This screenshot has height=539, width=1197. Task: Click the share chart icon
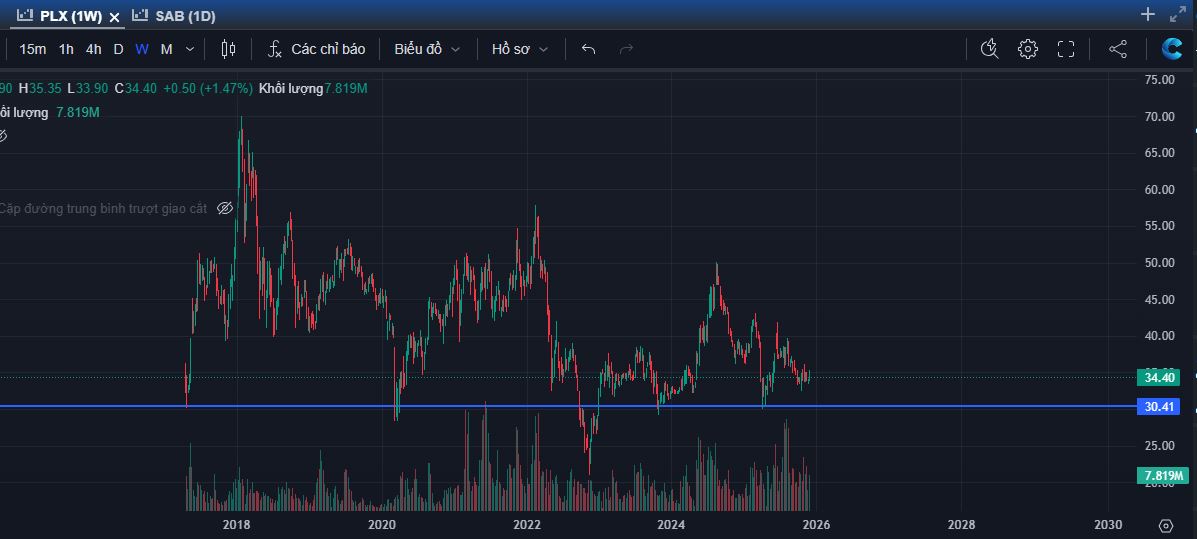tap(1118, 49)
